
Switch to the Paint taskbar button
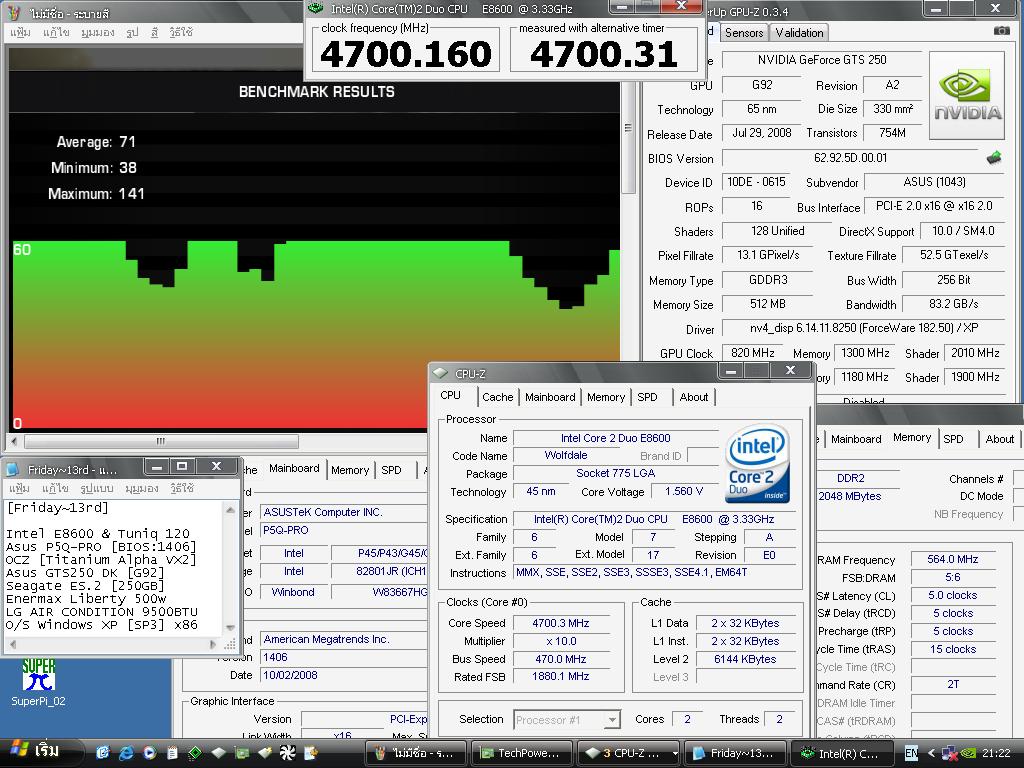pyautogui.click(x=415, y=753)
